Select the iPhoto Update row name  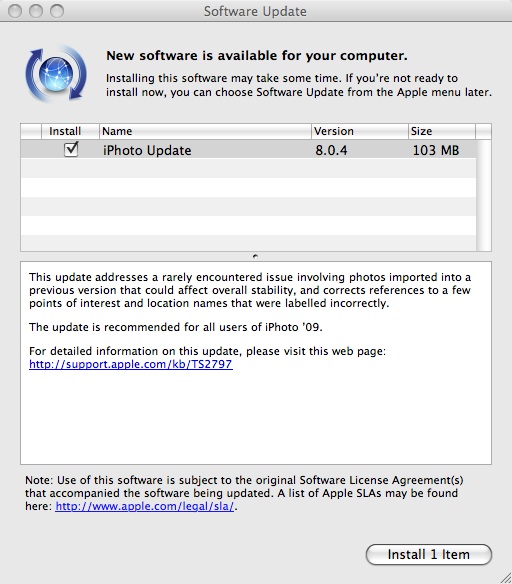coord(147,150)
